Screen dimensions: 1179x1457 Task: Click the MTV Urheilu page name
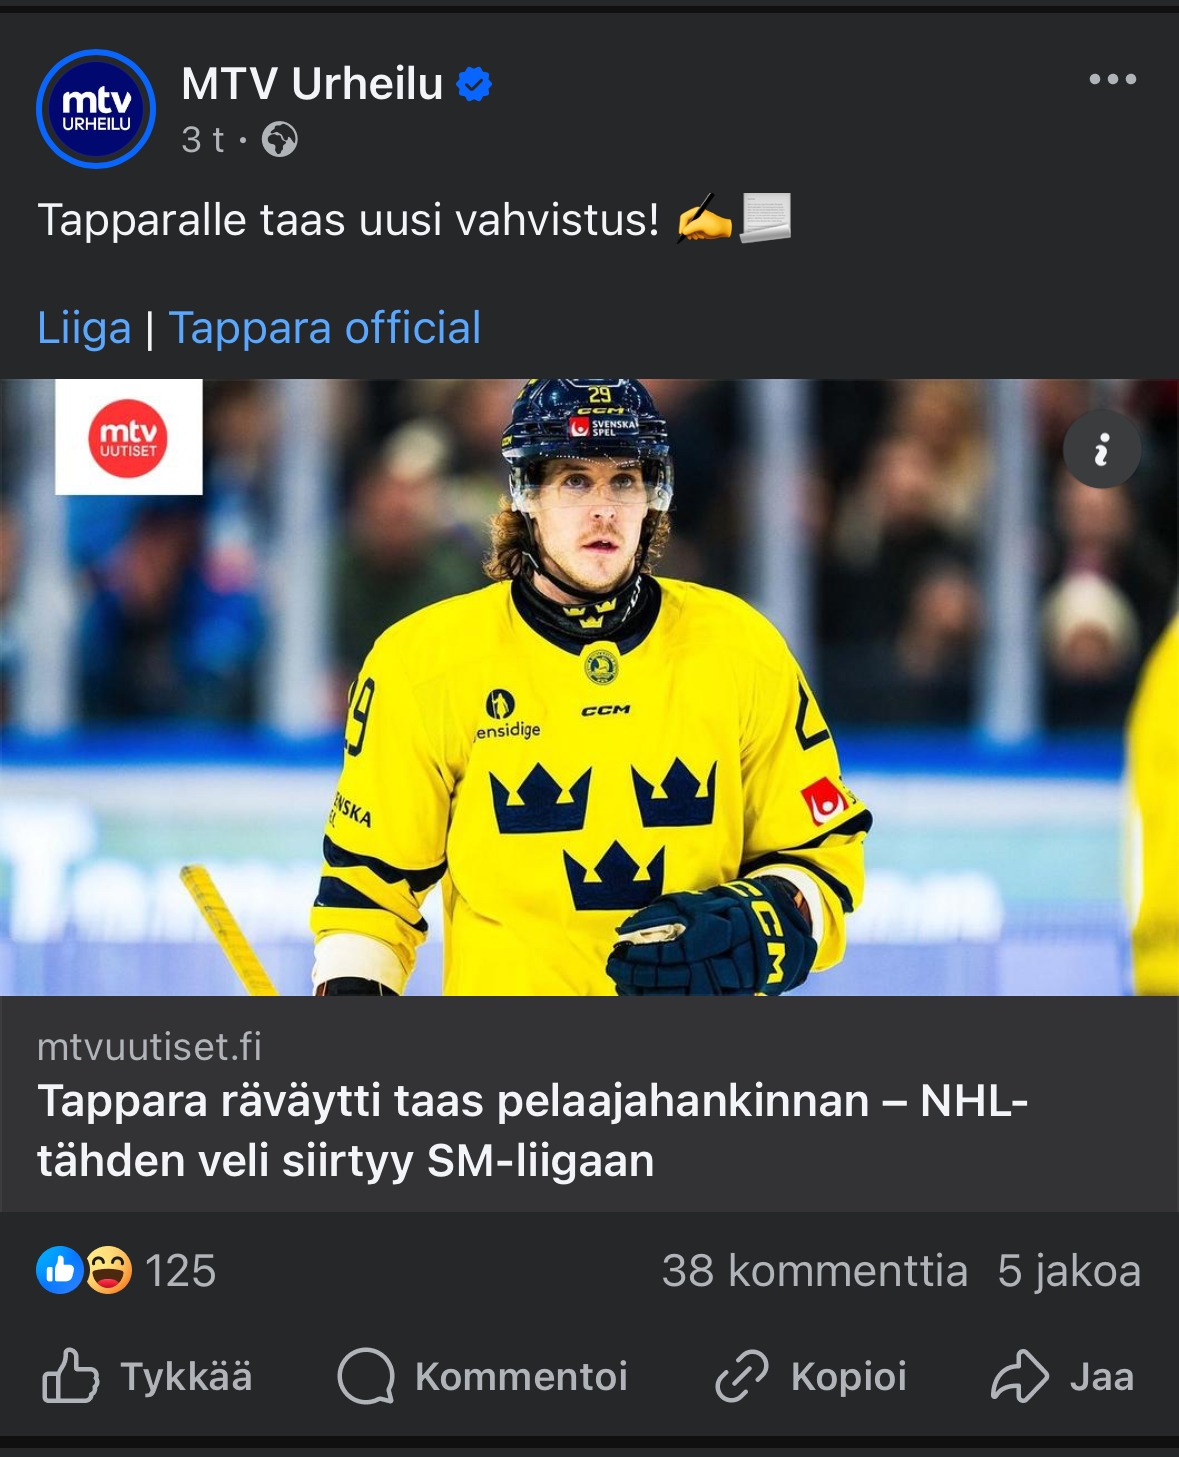[312, 84]
